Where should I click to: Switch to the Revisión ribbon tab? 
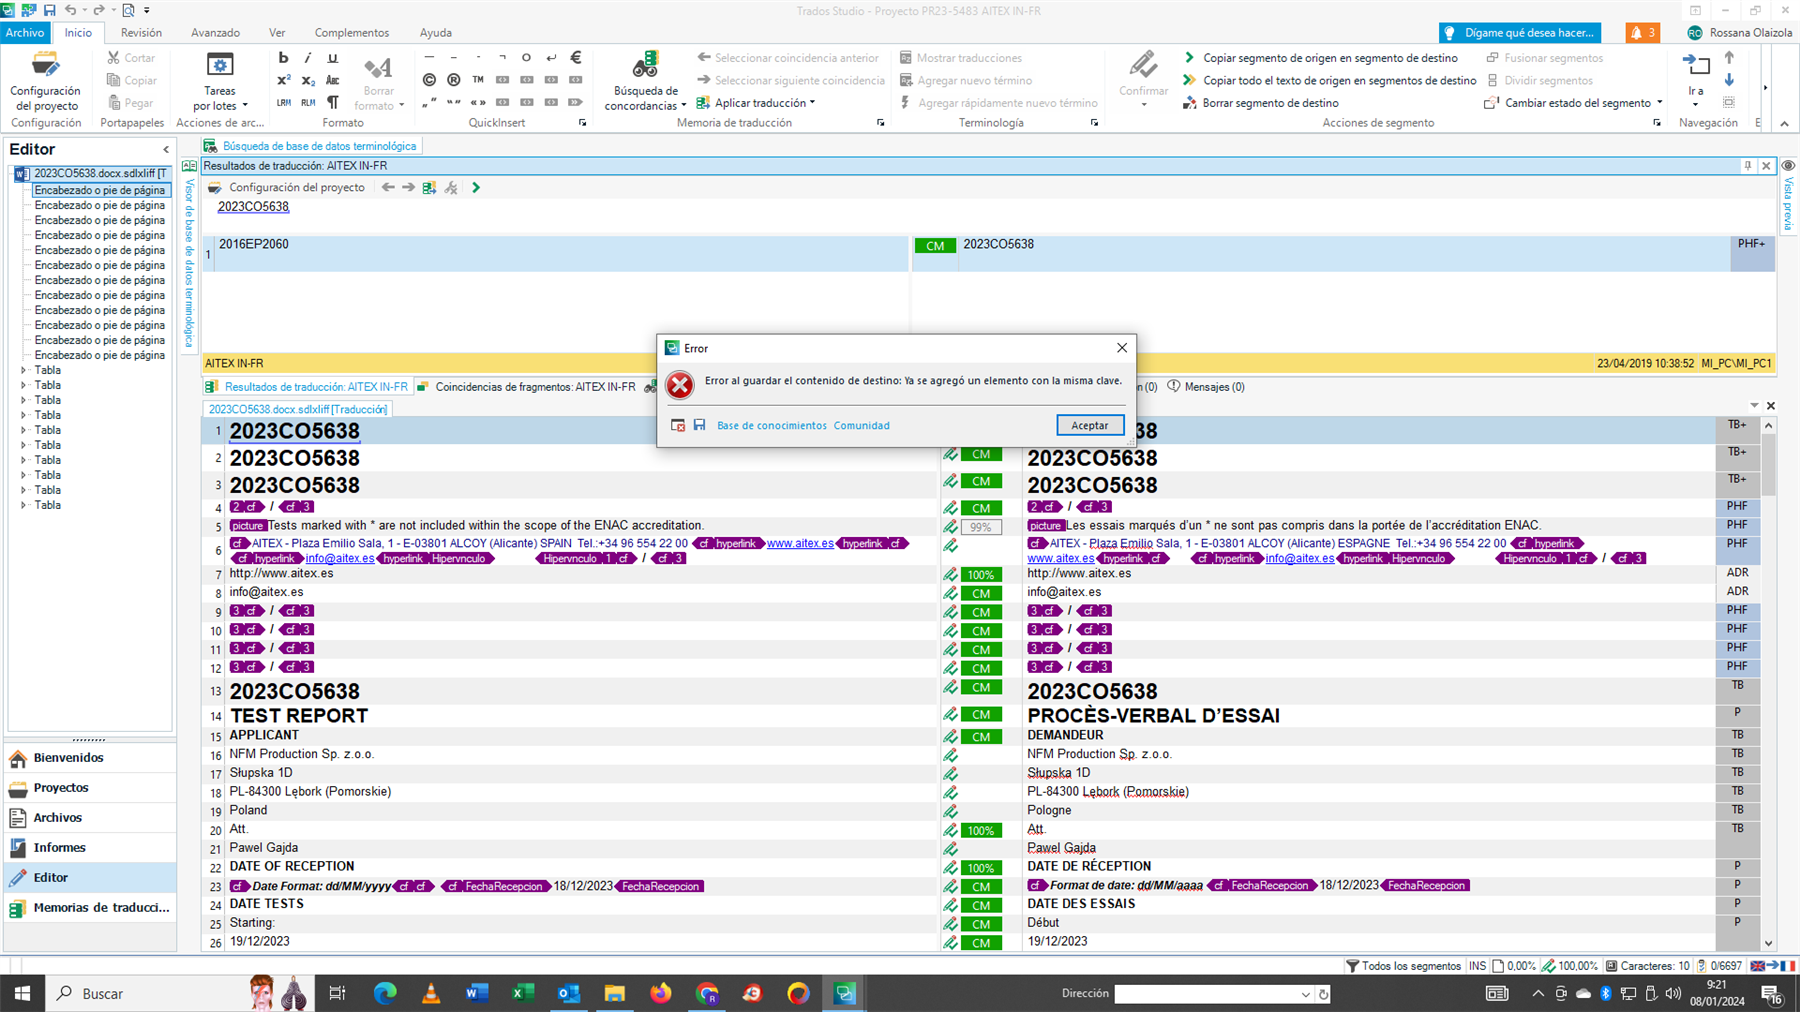pyautogui.click(x=141, y=32)
